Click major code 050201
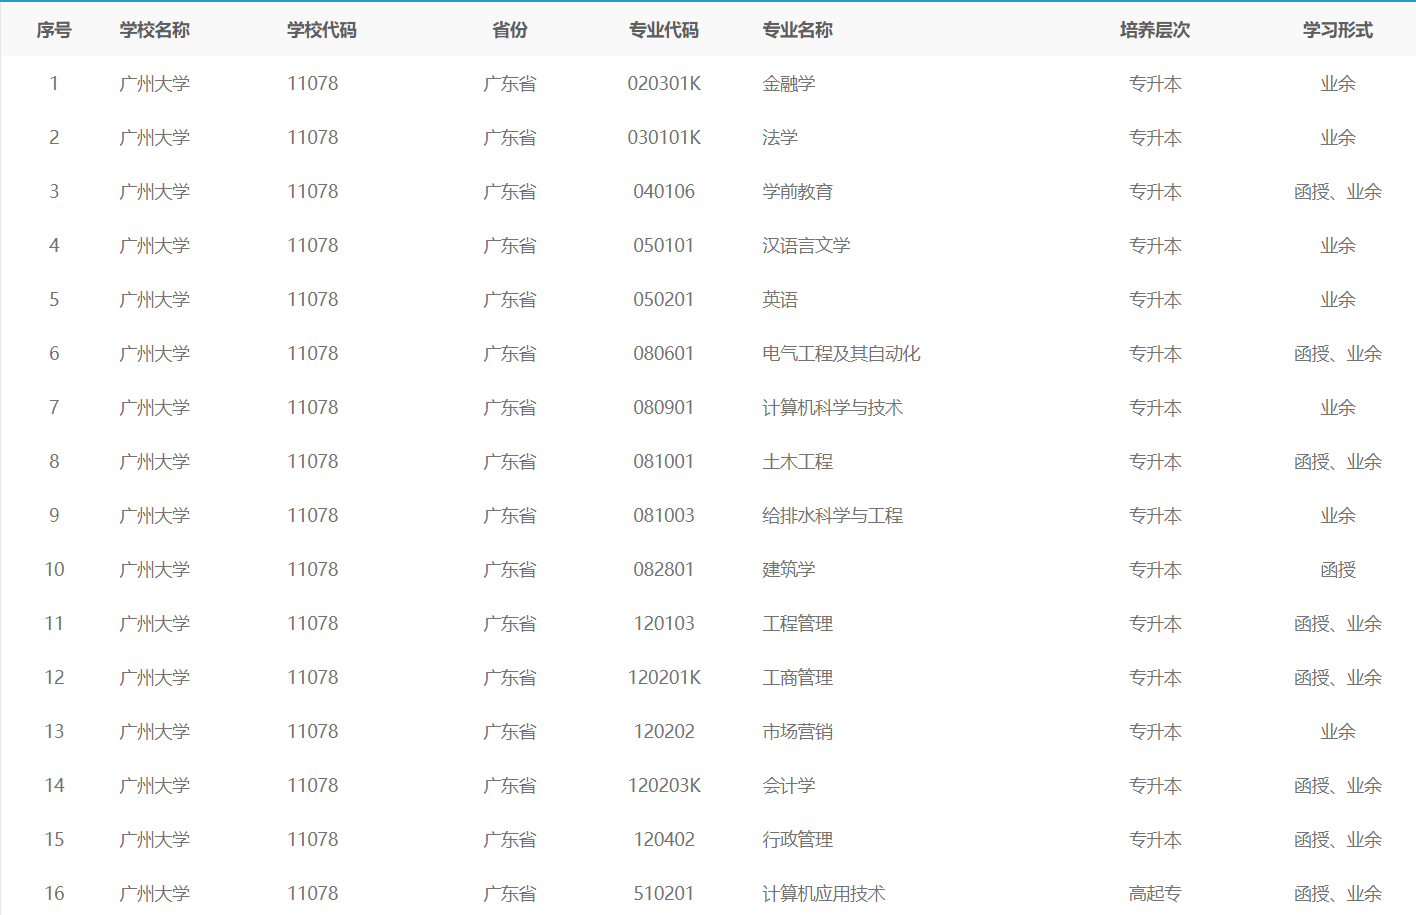Viewport: 1416px width, 915px height. 664,300
